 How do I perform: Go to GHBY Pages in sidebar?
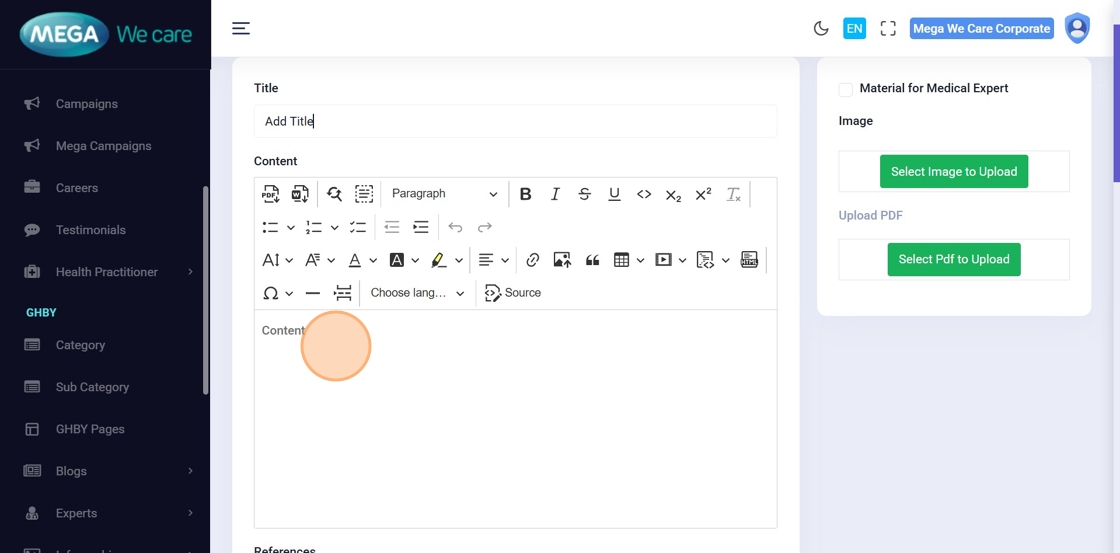[90, 429]
